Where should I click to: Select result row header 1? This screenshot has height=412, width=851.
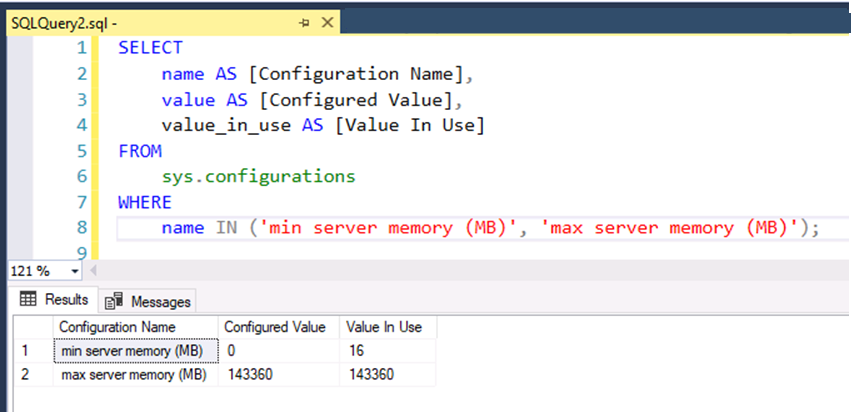pos(33,351)
